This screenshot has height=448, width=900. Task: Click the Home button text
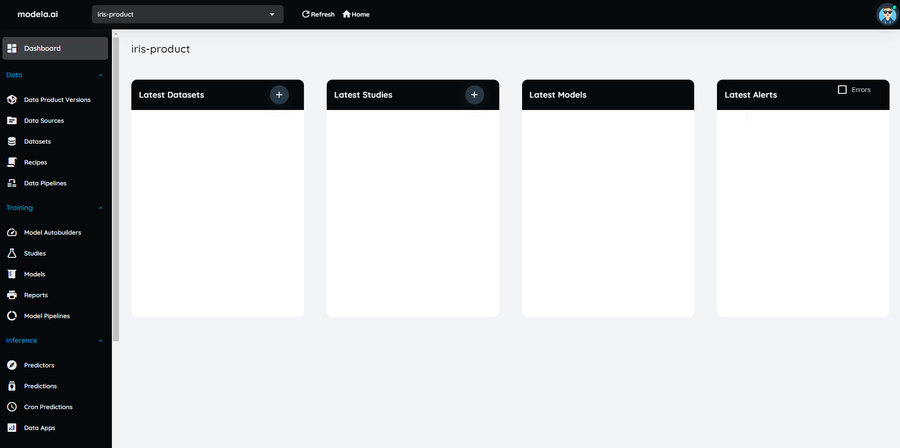(360, 14)
